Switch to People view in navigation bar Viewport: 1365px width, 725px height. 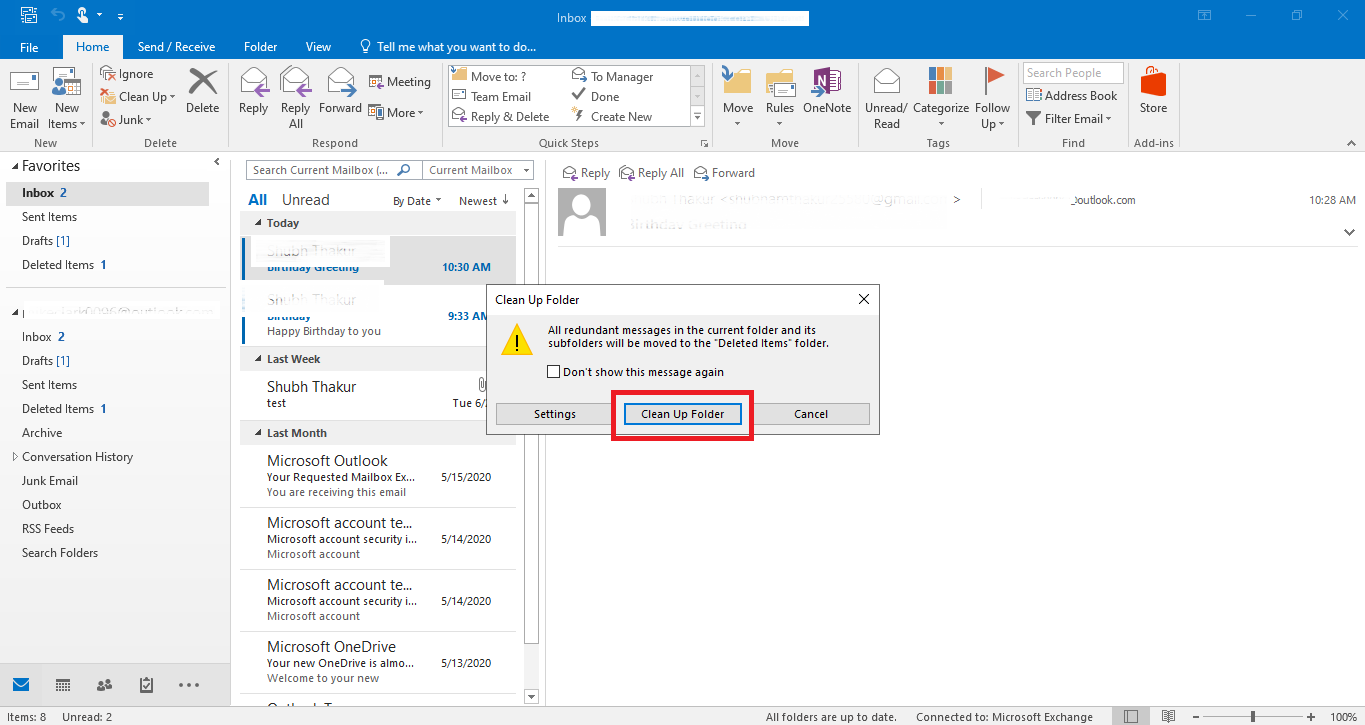104,685
